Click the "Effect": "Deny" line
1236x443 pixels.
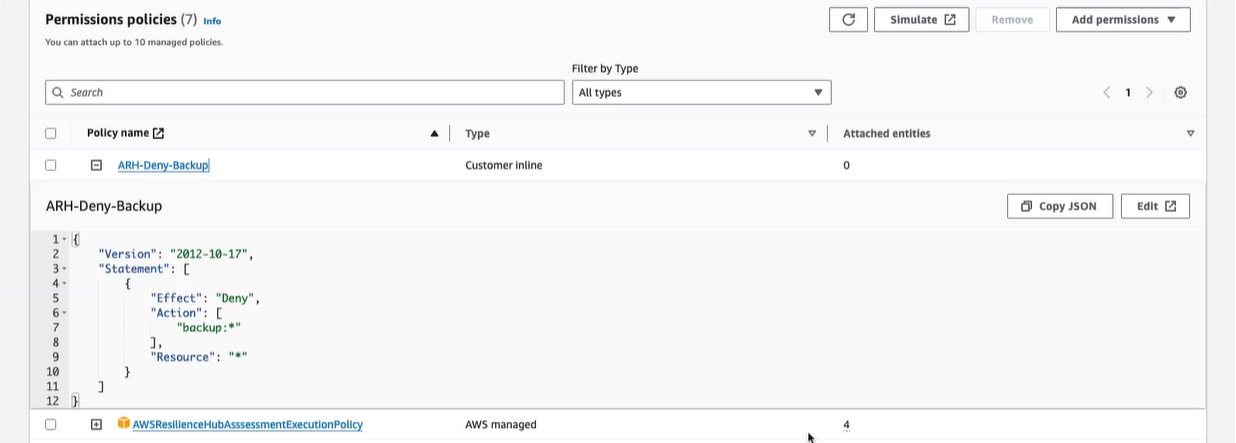point(206,298)
